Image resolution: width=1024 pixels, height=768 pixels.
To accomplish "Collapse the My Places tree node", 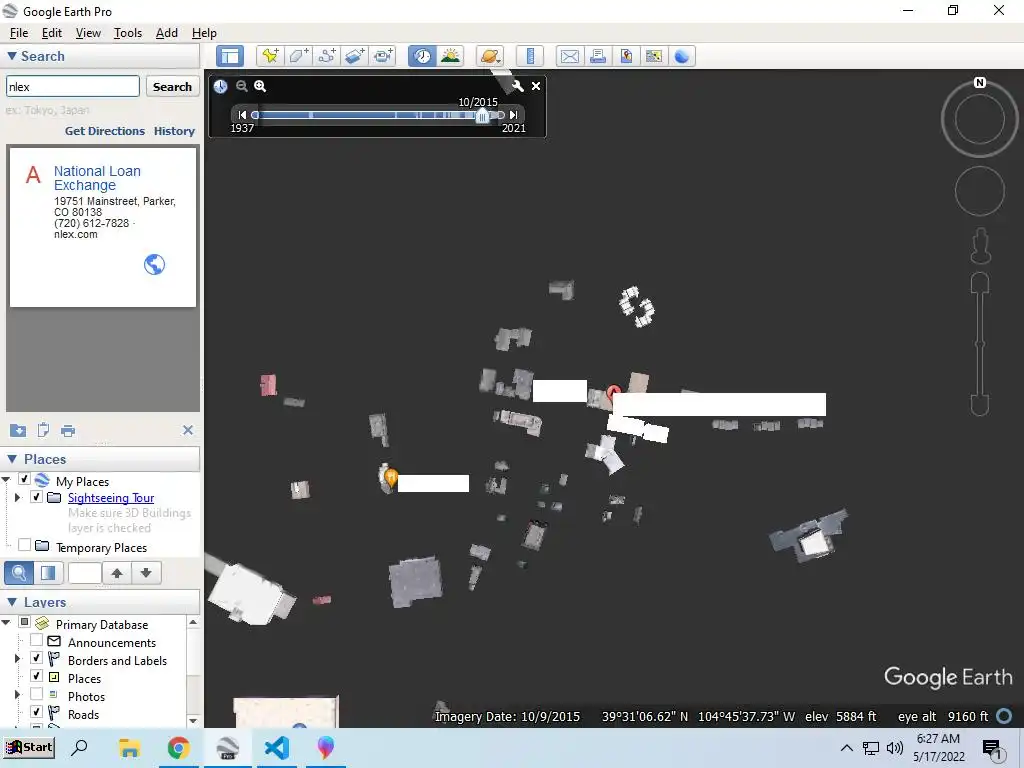I will 7,480.
